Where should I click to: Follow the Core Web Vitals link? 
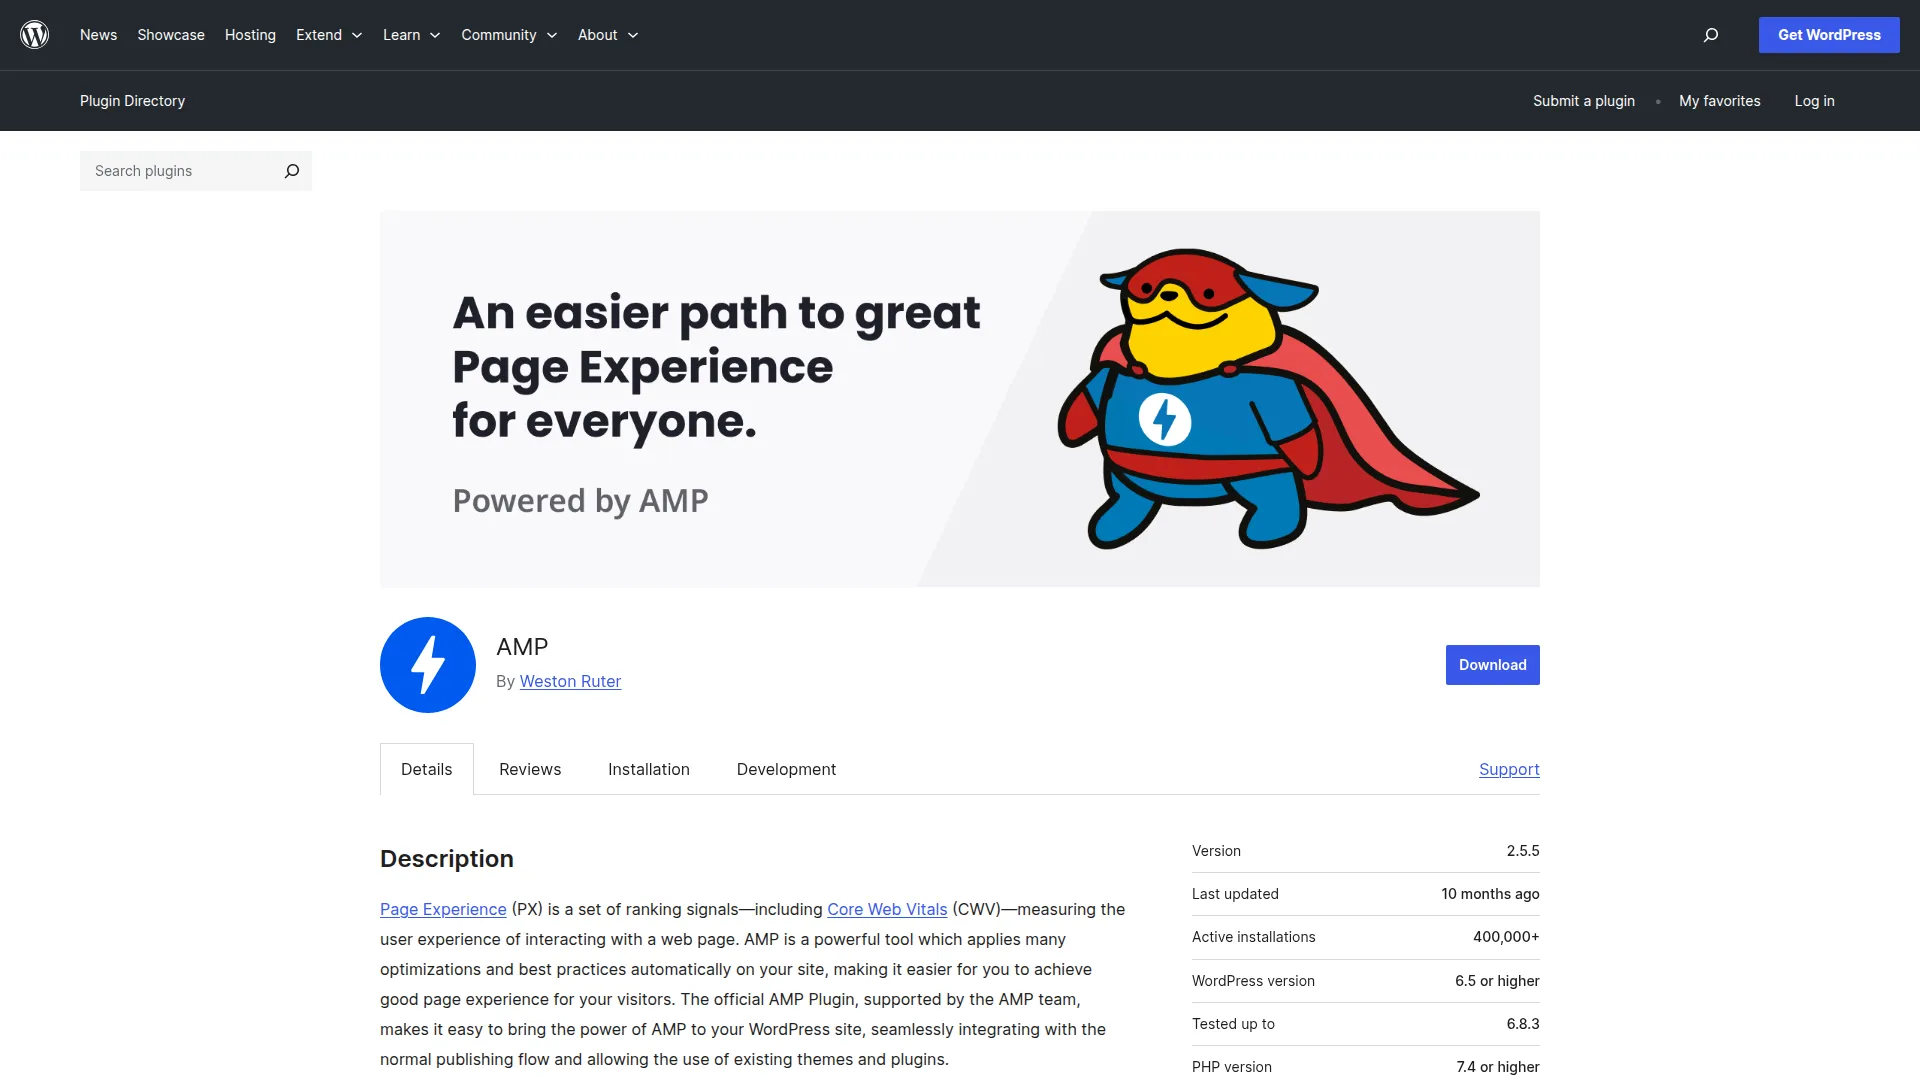pos(887,909)
